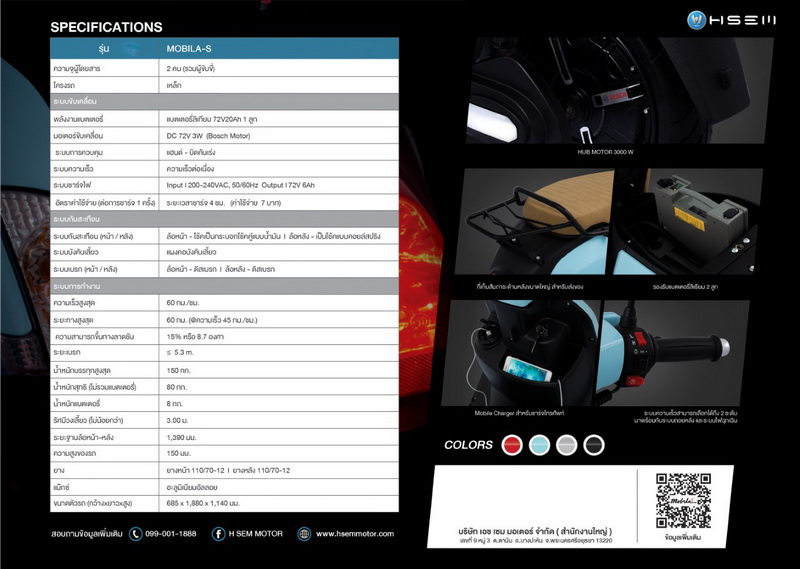Click the SPECIFICATIONS heading
800x569 pixels.
[106, 27]
